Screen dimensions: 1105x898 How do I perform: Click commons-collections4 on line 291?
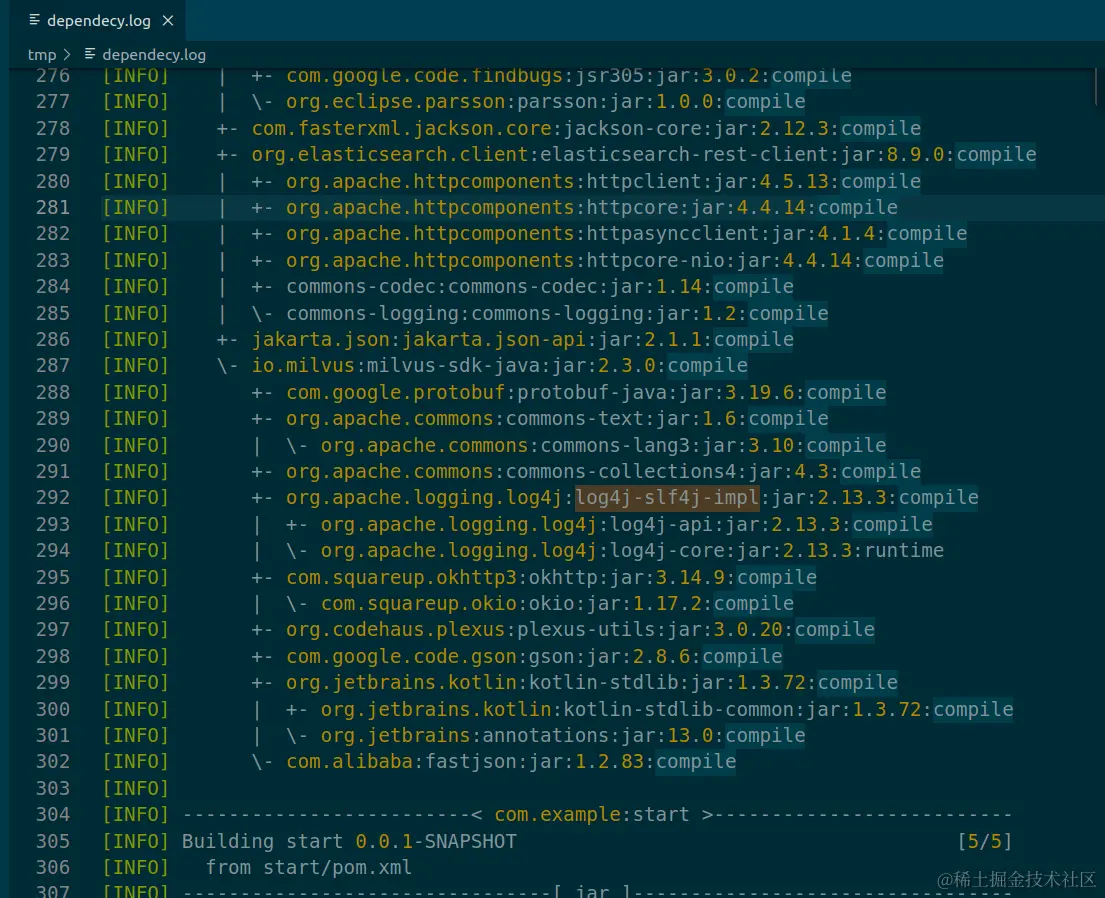coord(620,471)
